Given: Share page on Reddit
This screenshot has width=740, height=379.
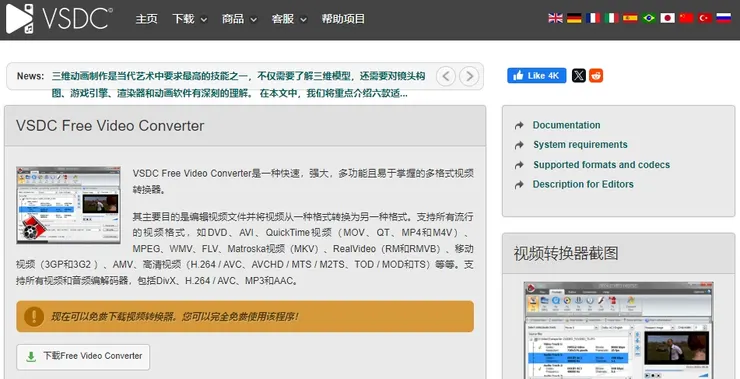Looking at the screenshot, I should 596,76.
